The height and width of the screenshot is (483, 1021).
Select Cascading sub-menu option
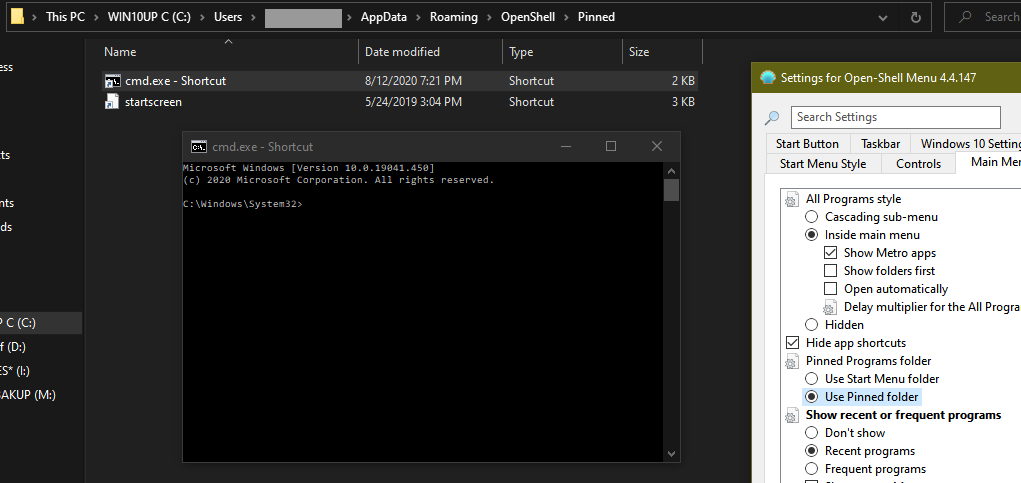click(811, 217)
